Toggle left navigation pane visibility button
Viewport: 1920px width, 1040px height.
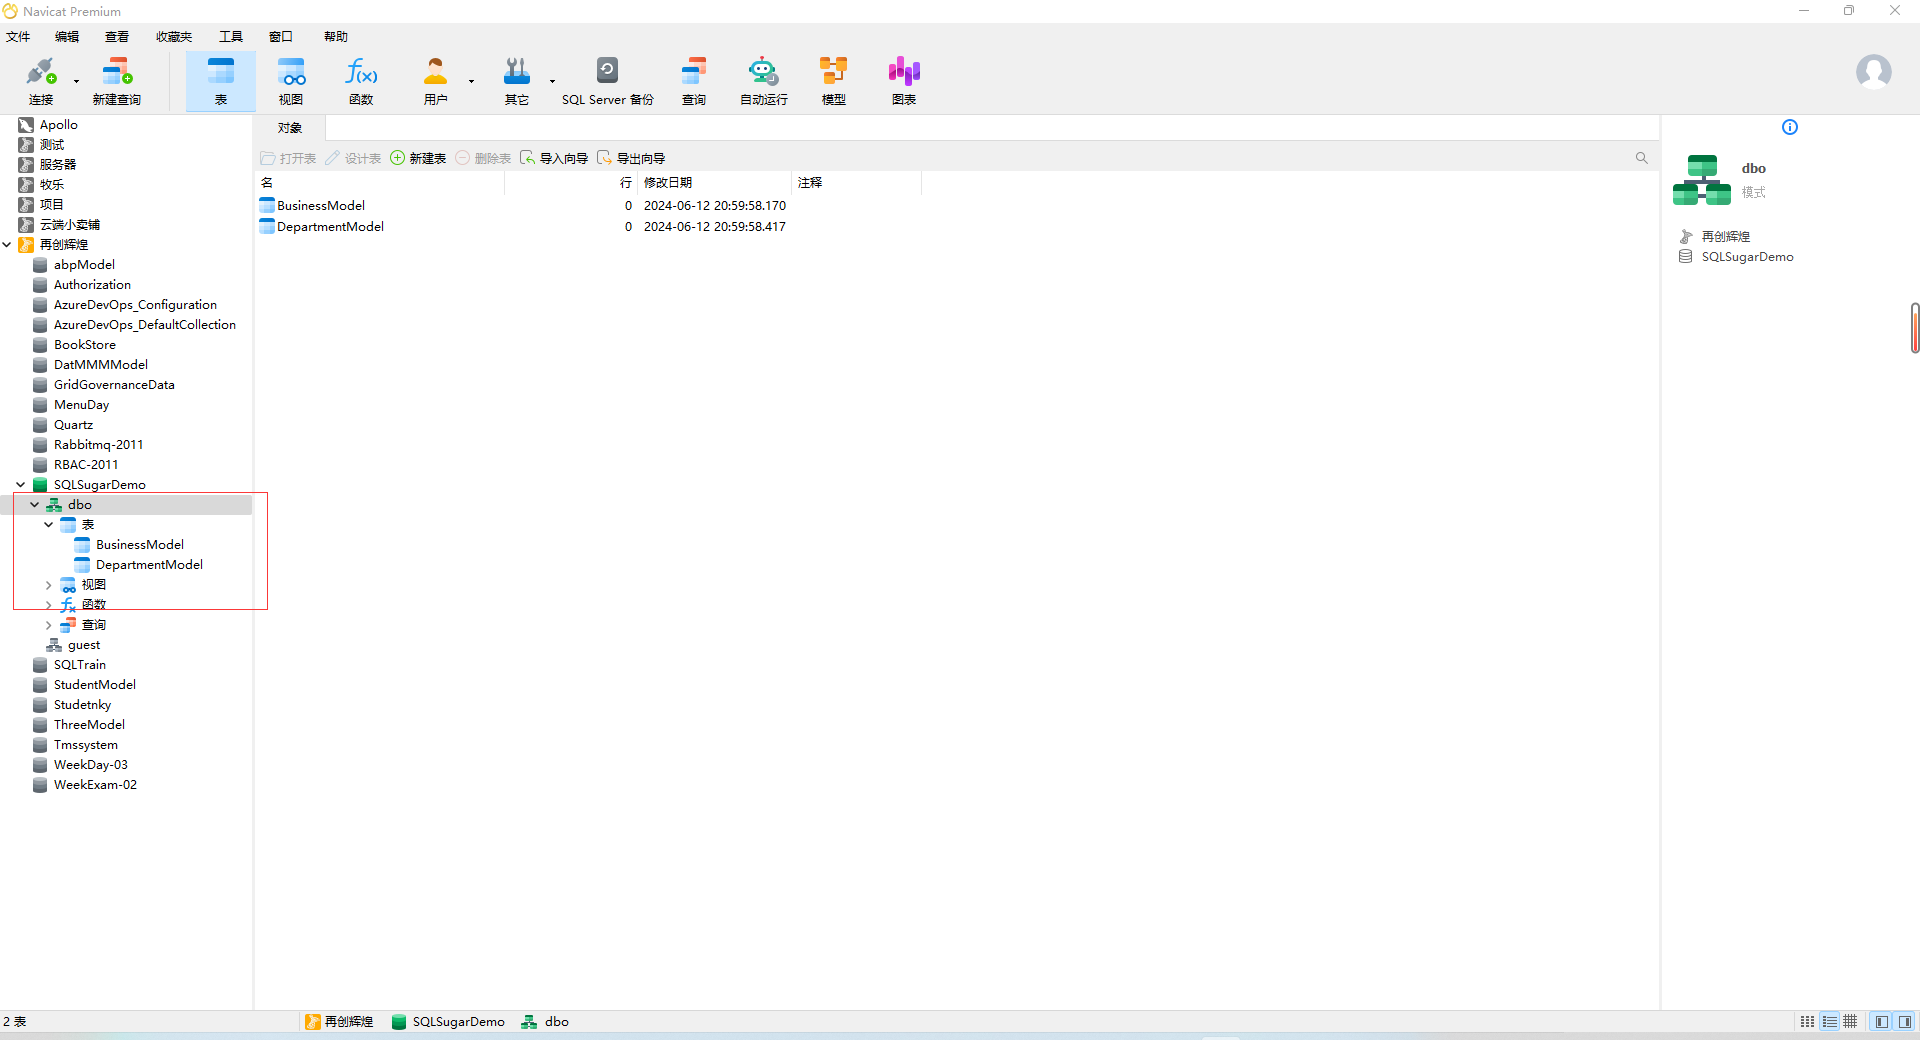(x=1882, y=1021)
